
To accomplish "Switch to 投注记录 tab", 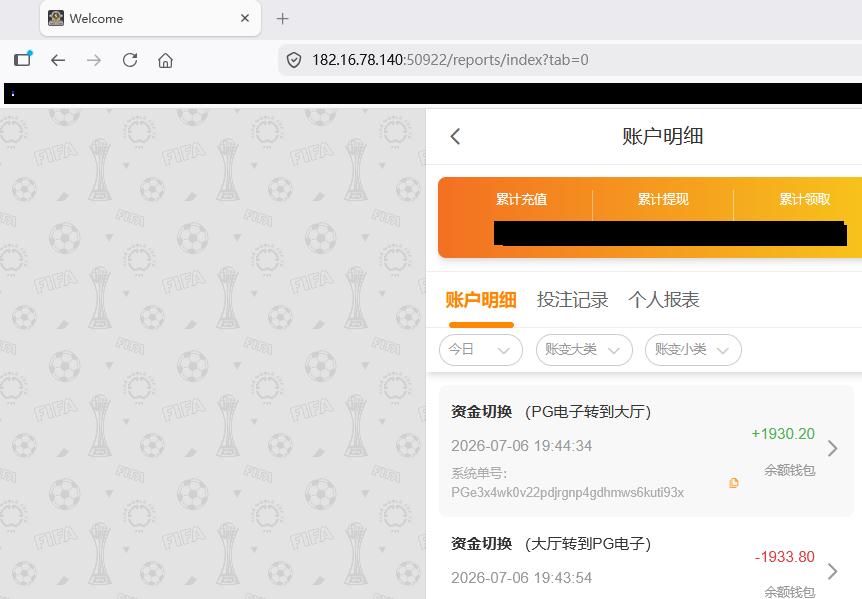I will coord(572,300).
